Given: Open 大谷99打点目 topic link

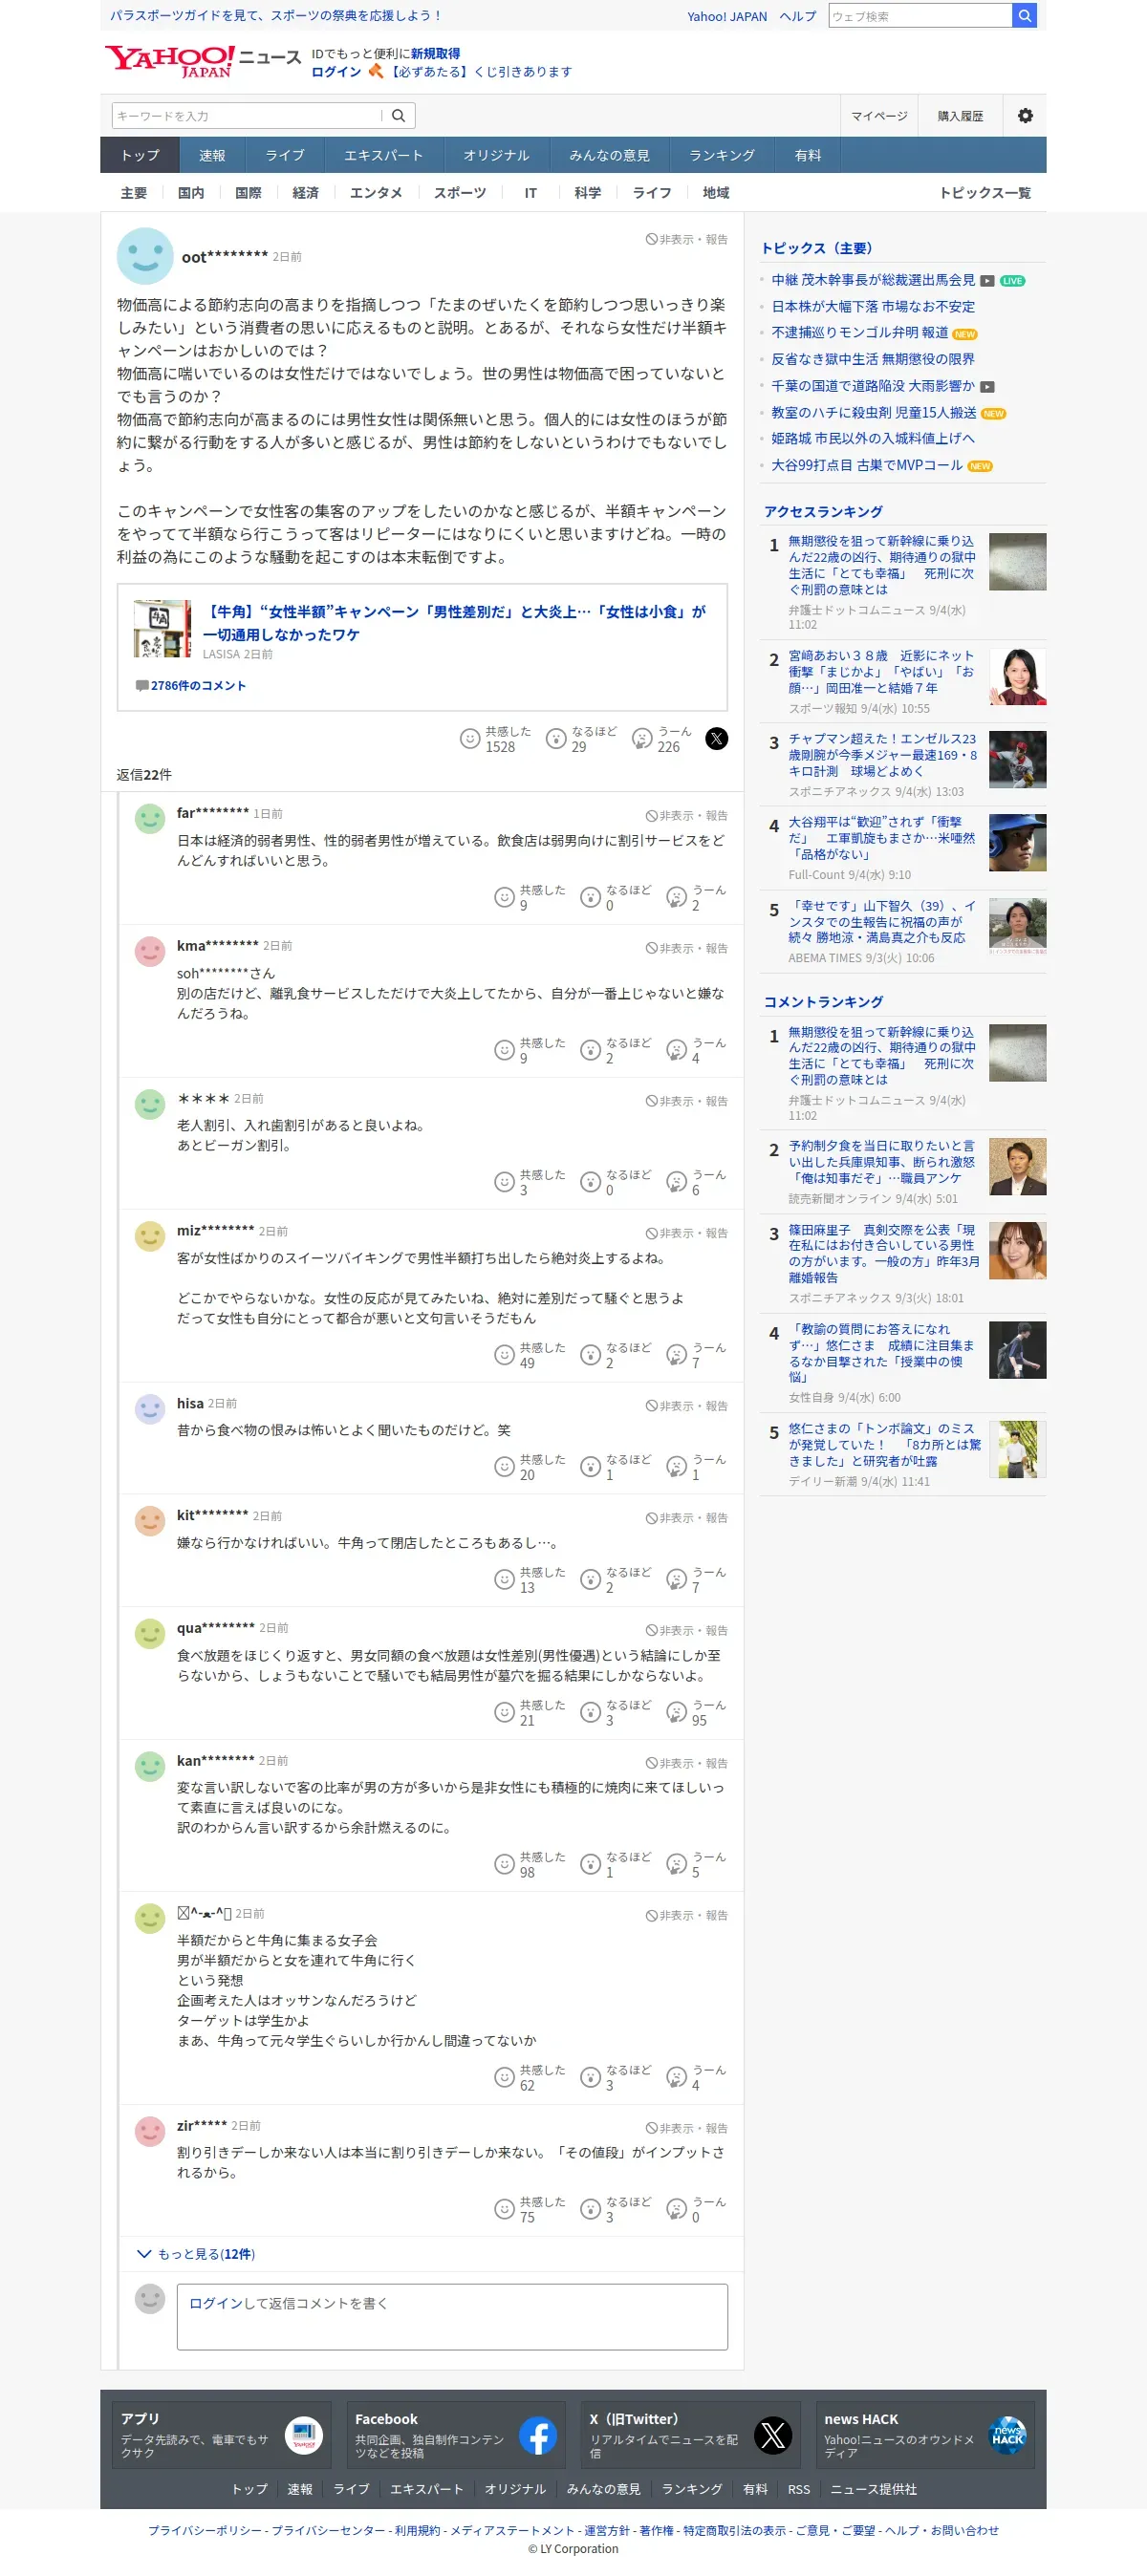Looking at the screenshot, I should tap(867, 465).
